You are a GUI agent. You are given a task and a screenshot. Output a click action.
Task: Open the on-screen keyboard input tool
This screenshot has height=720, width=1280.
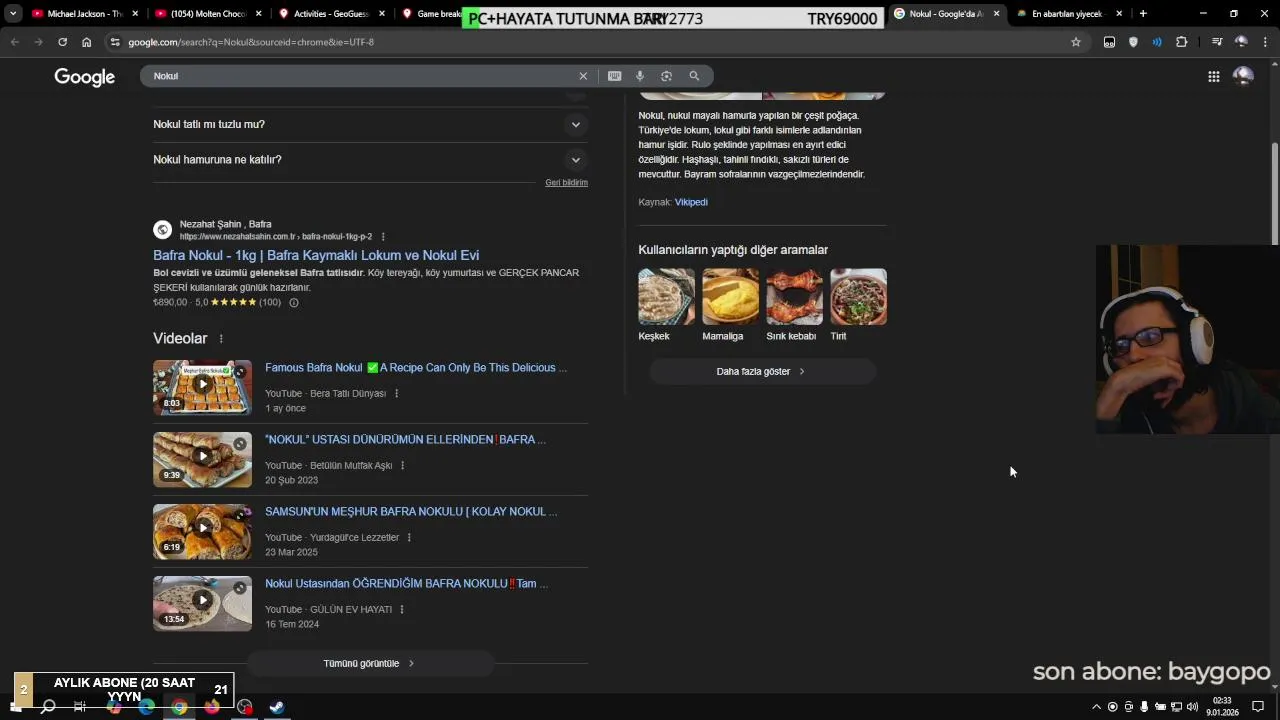point(614,76)
